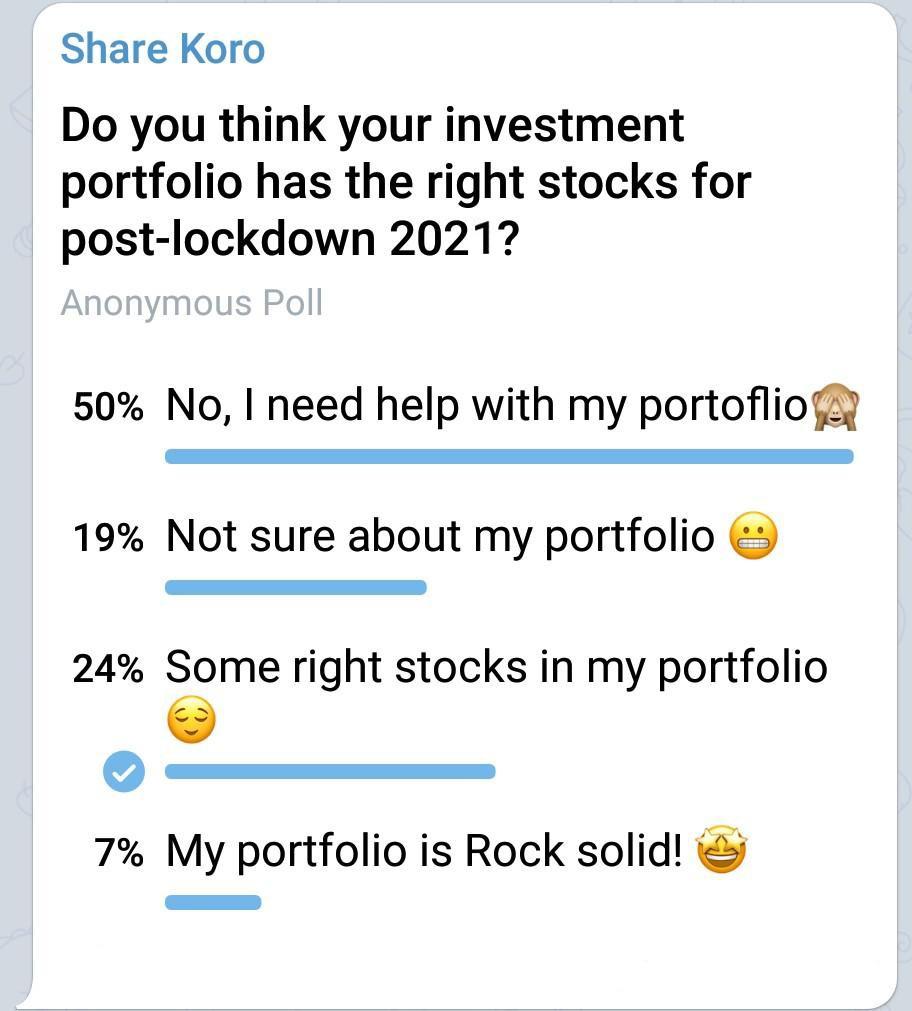This screenshot has width=912, height=1011.
Task: Click the 7% percentage label
Action: [x=119, y=852]
